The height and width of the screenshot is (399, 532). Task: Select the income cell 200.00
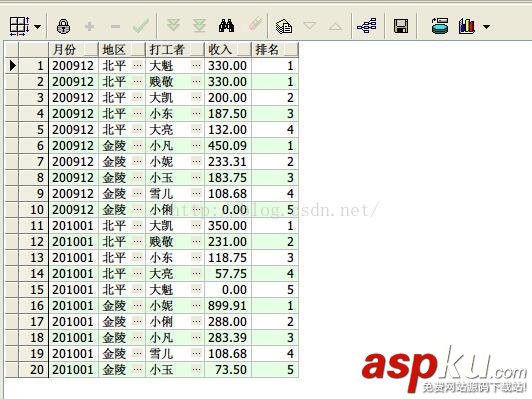coord(228,98)
